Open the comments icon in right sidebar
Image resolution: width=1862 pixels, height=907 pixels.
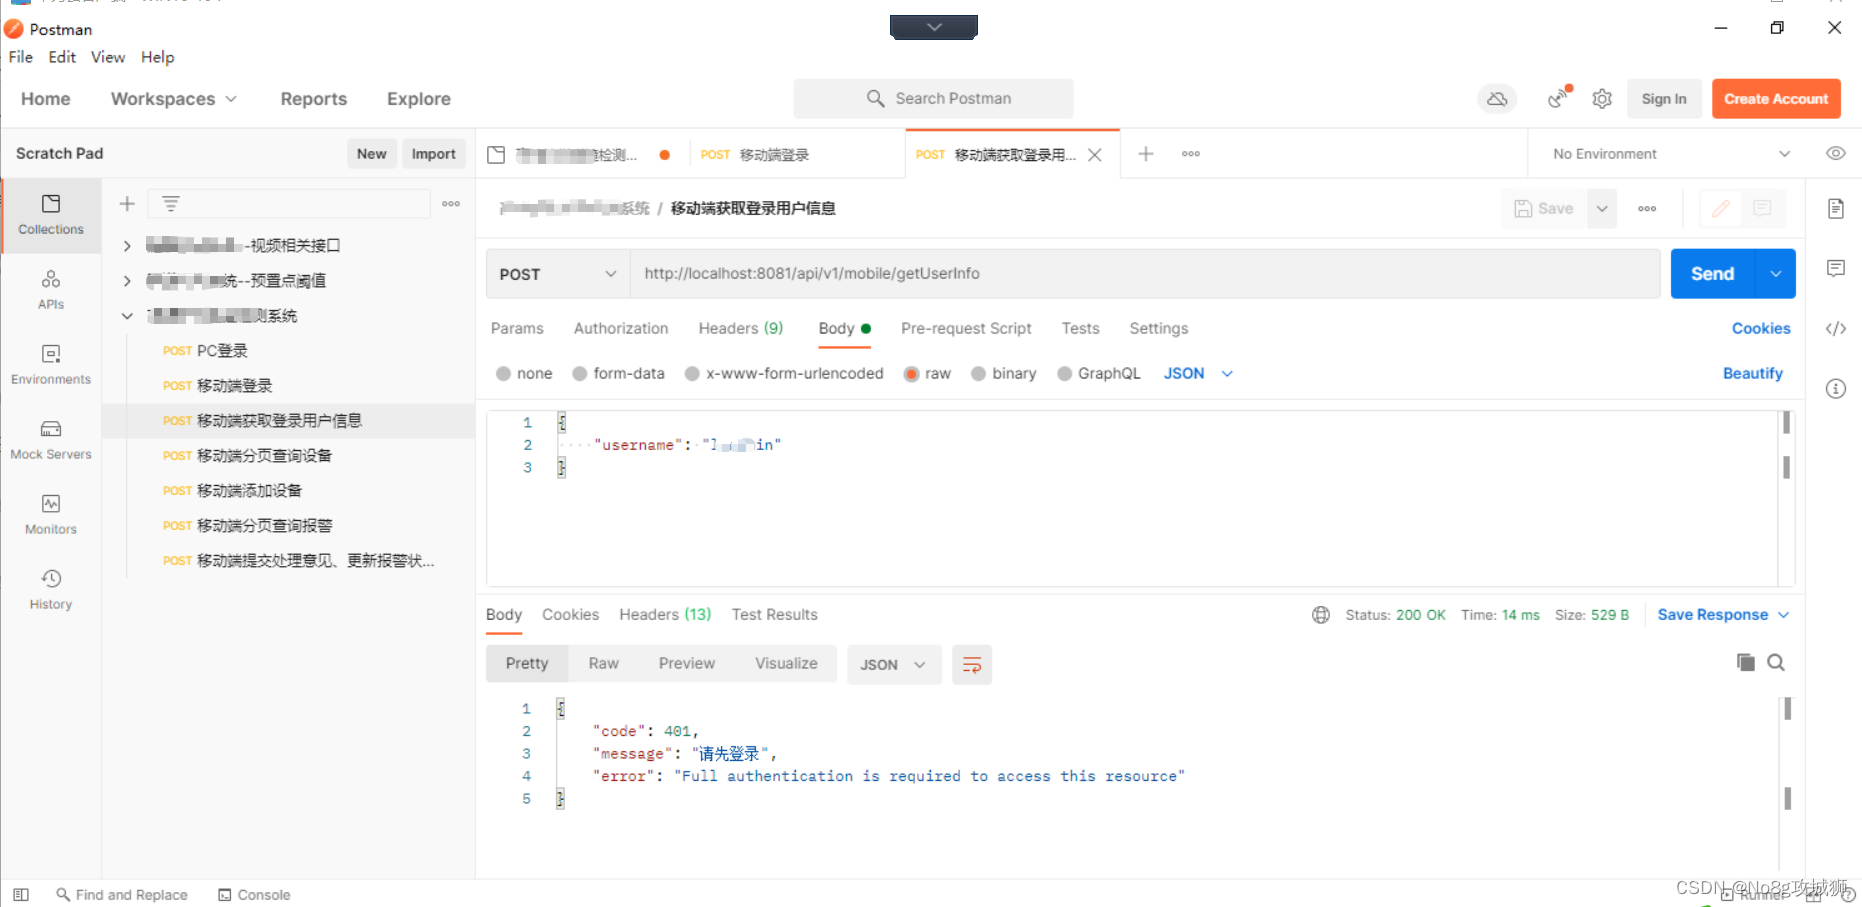click(1836, 268)
